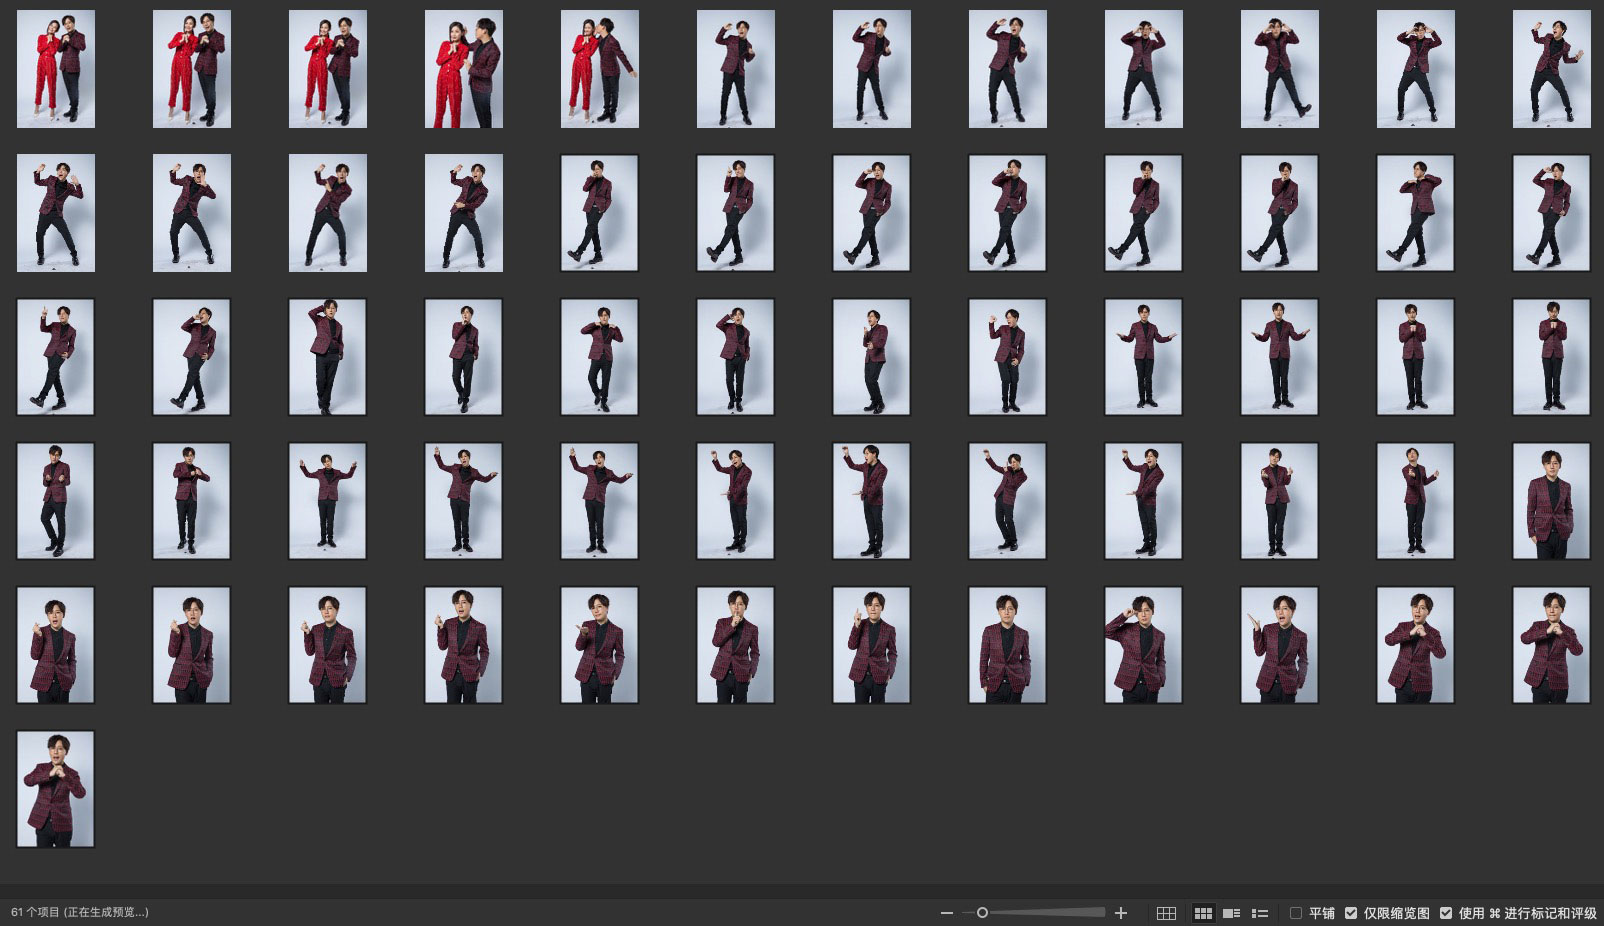This screenshot has height=926, width=1604.
Task: Select the last thumbnail in the top row
Action: pos(1551,69)
